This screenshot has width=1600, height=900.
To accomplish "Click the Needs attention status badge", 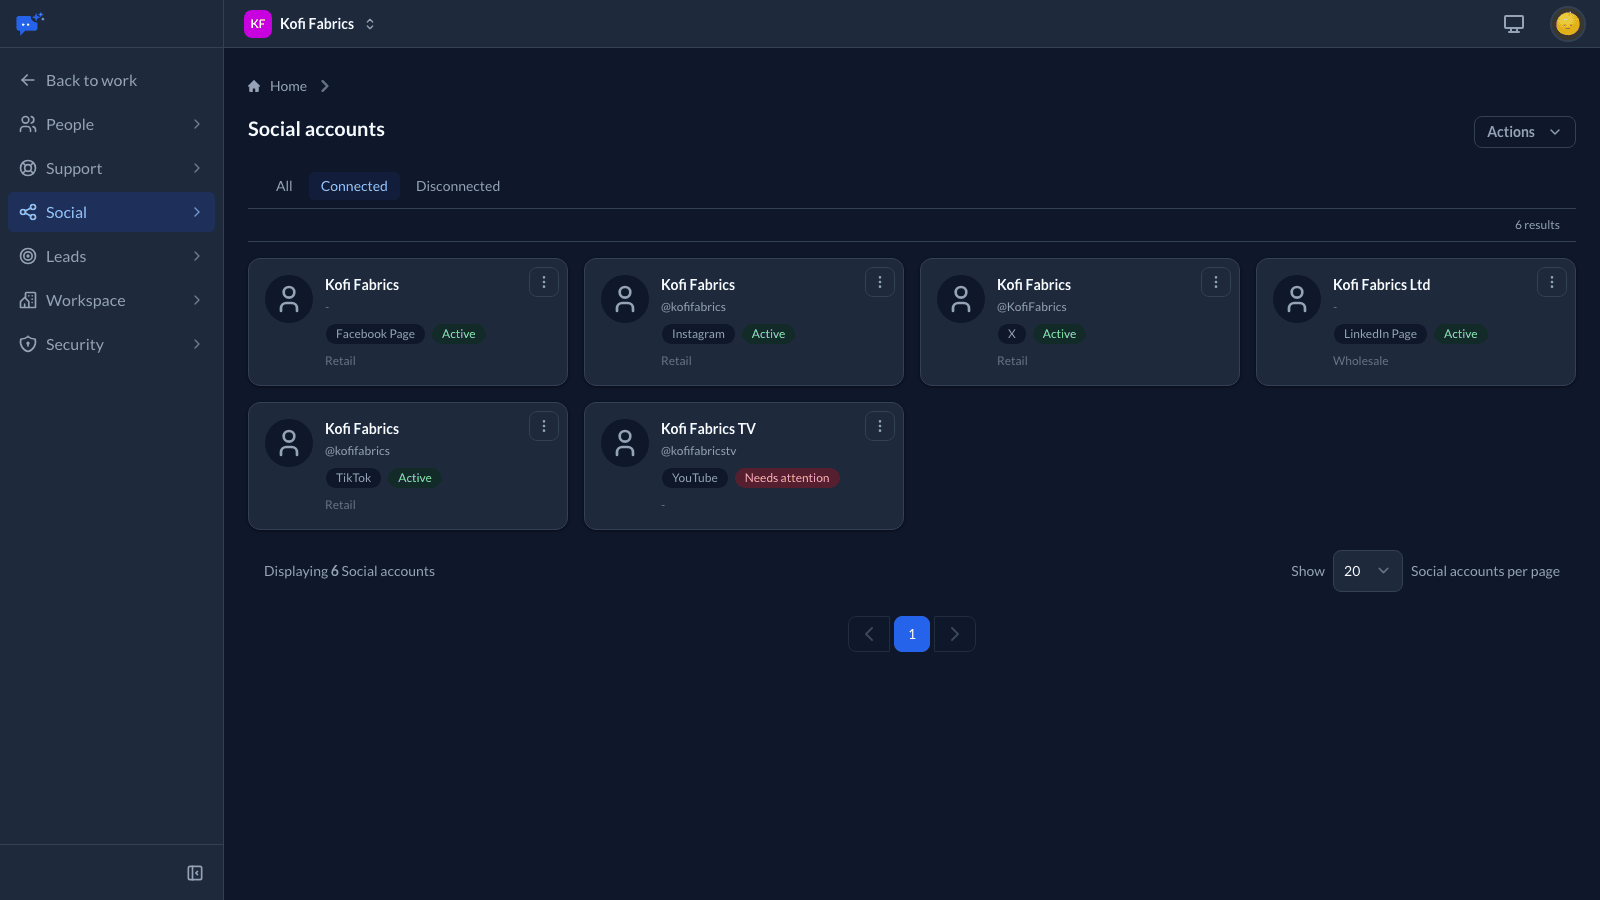I will tap(787, 478).
